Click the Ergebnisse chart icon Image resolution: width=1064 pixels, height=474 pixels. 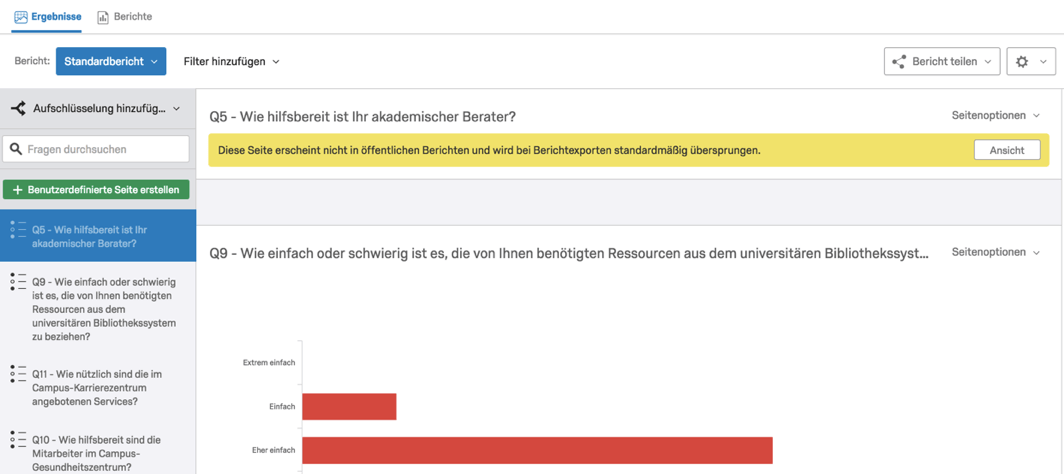click(x=21, y=17)
